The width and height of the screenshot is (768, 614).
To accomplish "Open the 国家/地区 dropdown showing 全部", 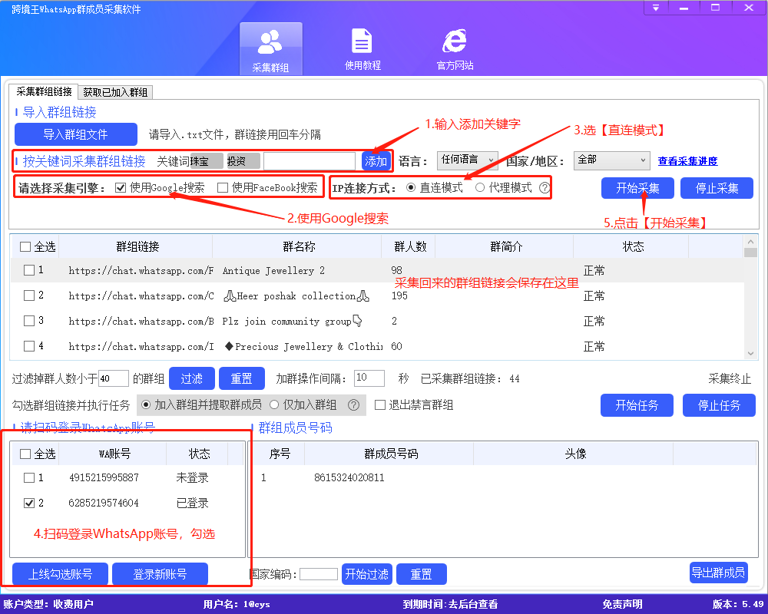I will click(x=612, y=160).
